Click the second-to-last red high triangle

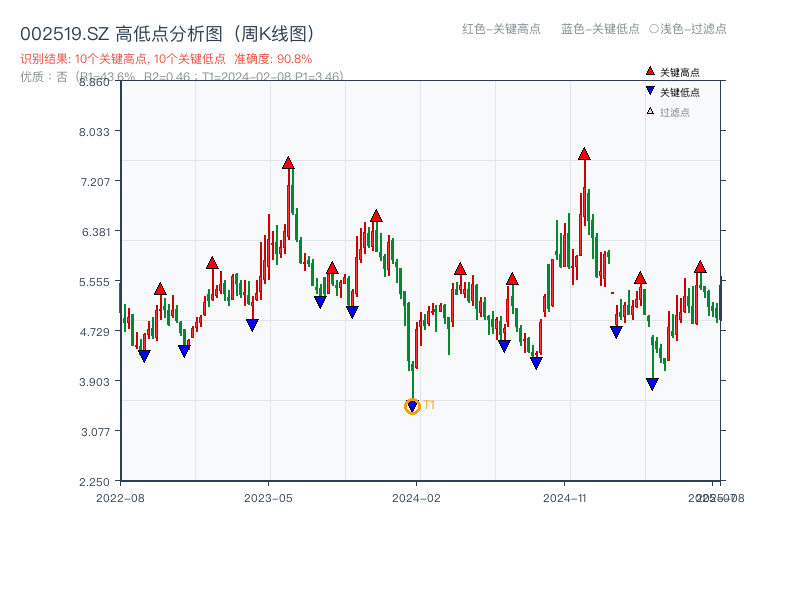point(640,278)
